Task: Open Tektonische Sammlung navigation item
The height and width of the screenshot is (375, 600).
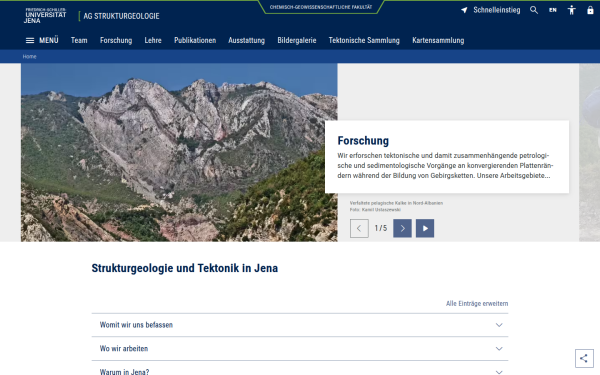Action: (364, 41)
